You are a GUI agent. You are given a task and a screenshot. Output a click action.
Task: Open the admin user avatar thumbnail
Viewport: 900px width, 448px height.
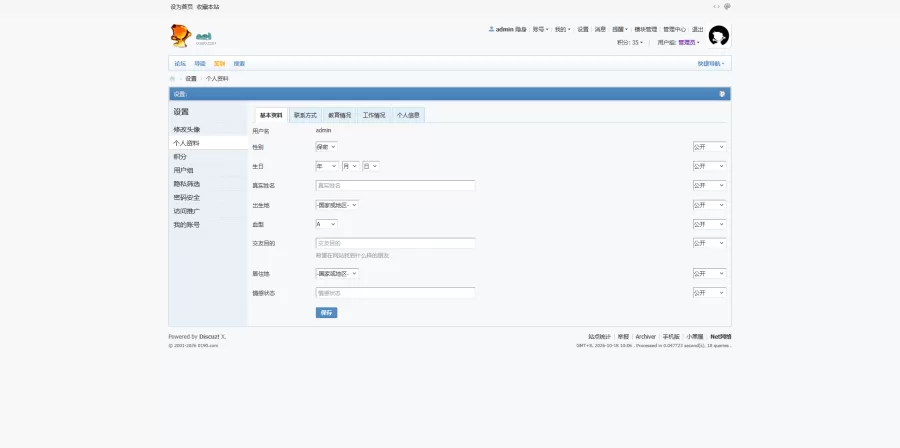click(x=719, y=36)
